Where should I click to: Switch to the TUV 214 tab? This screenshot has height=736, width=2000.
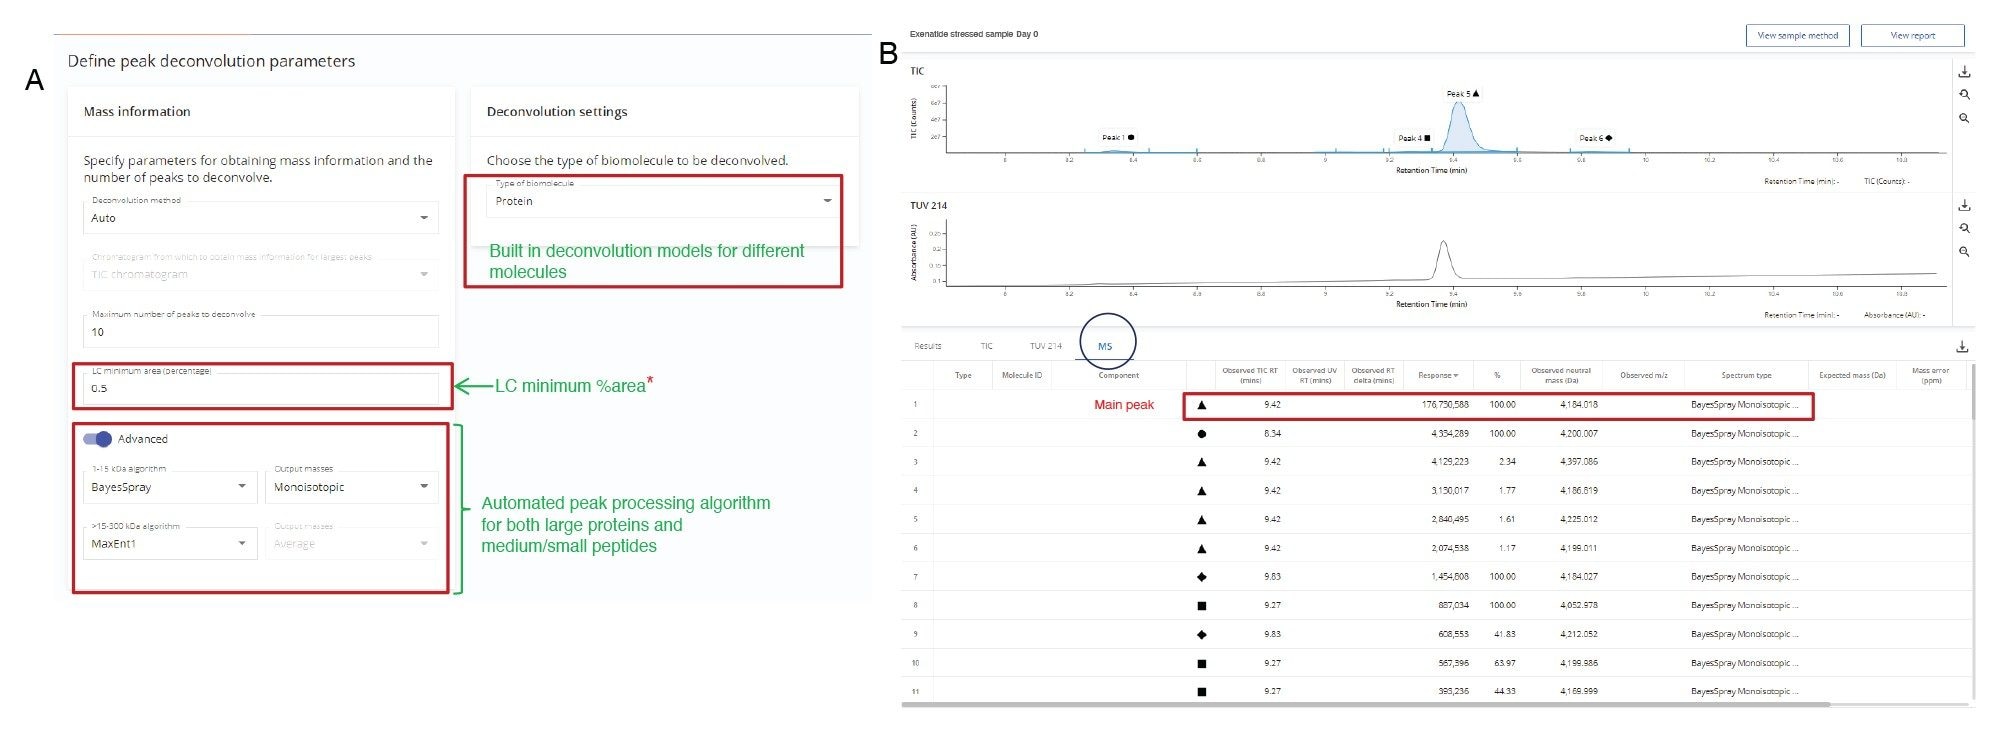1046,346
